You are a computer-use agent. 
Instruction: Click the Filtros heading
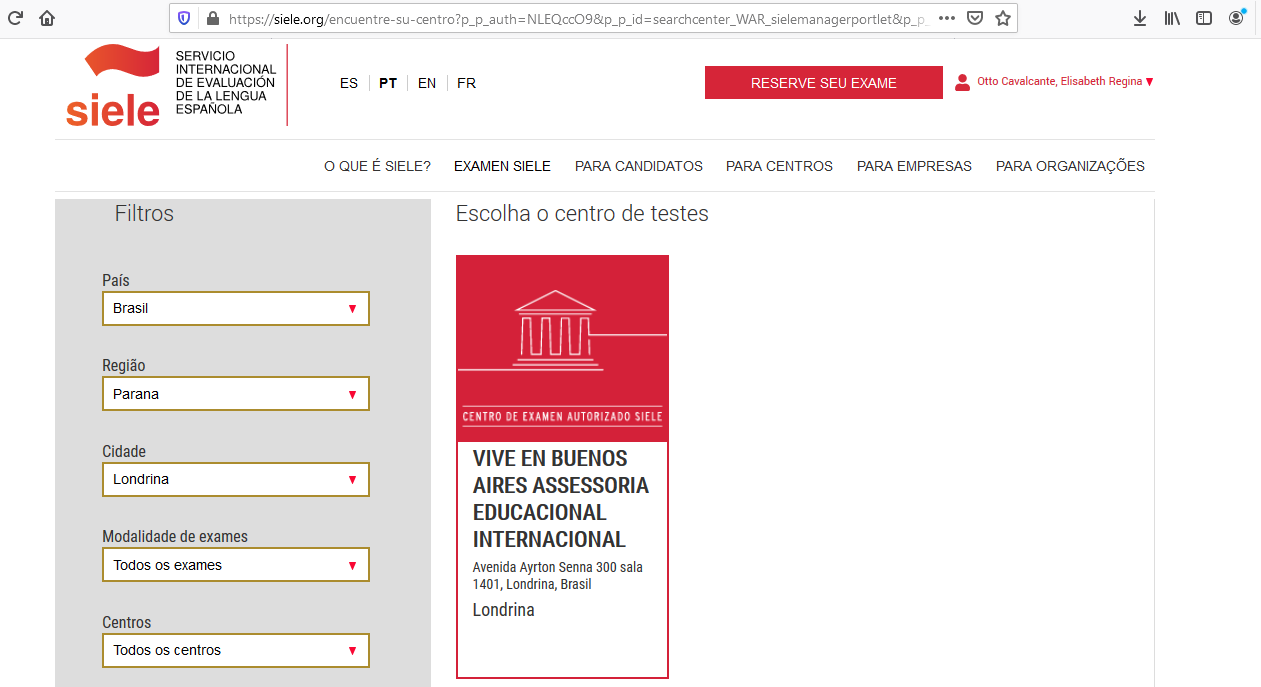[x=144, y=214]
